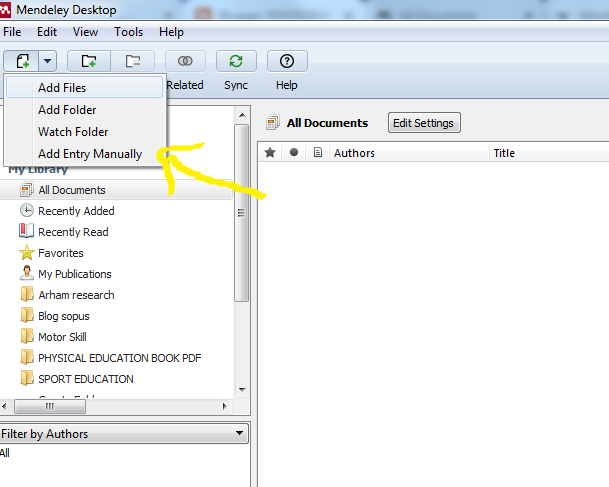The height and width of the screenshot is (487, 609).
Task: Click the Mendeley Desktop title bar logo
Action: click(5, 10)
